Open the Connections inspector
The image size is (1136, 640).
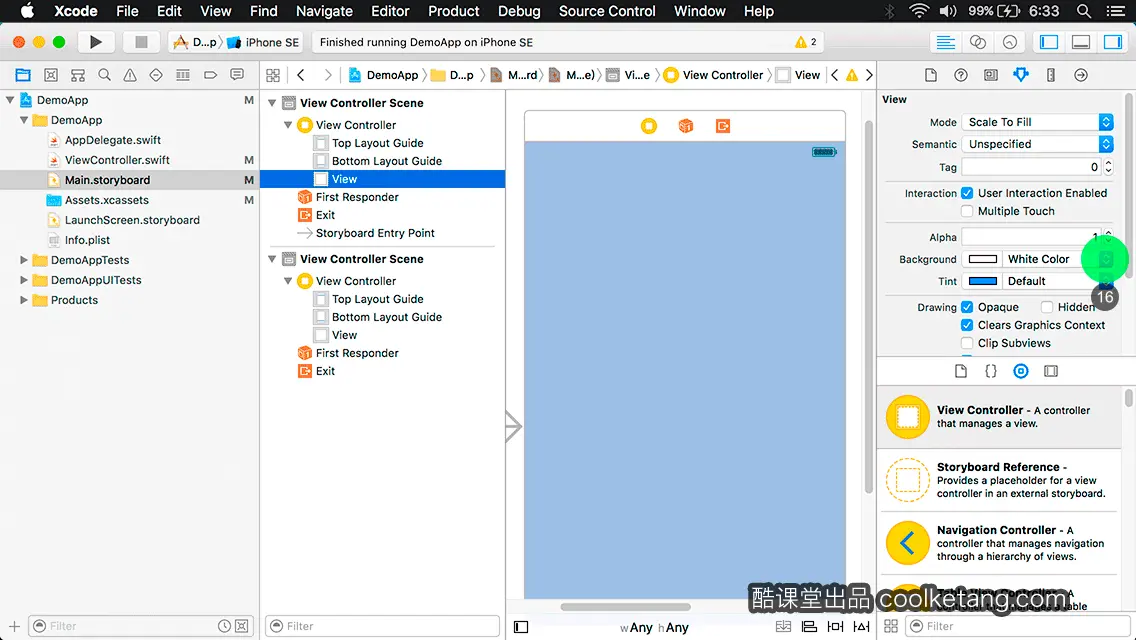click(1080, 75)
